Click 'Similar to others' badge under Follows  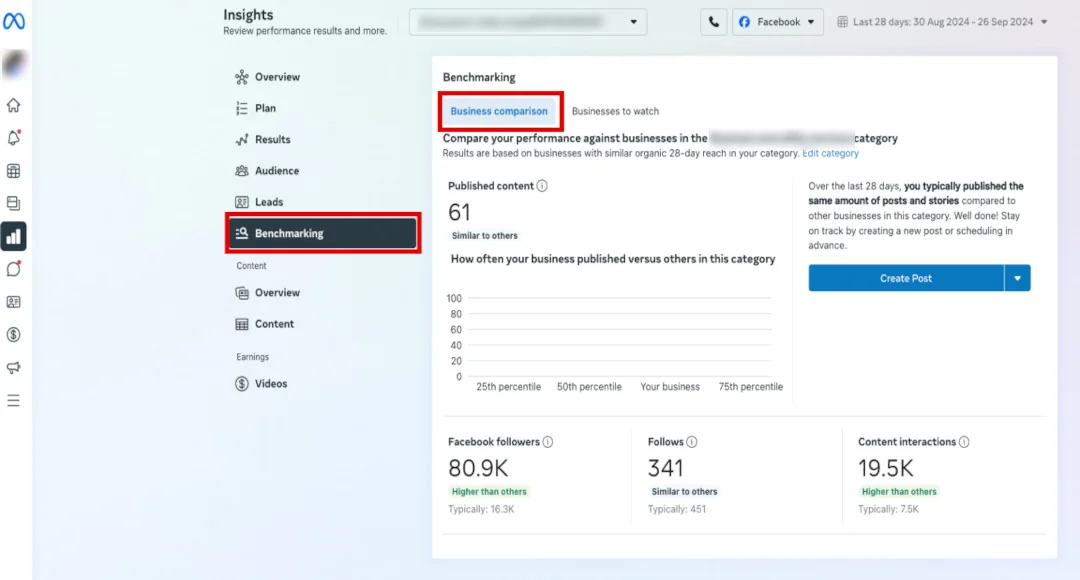[684, 492]
